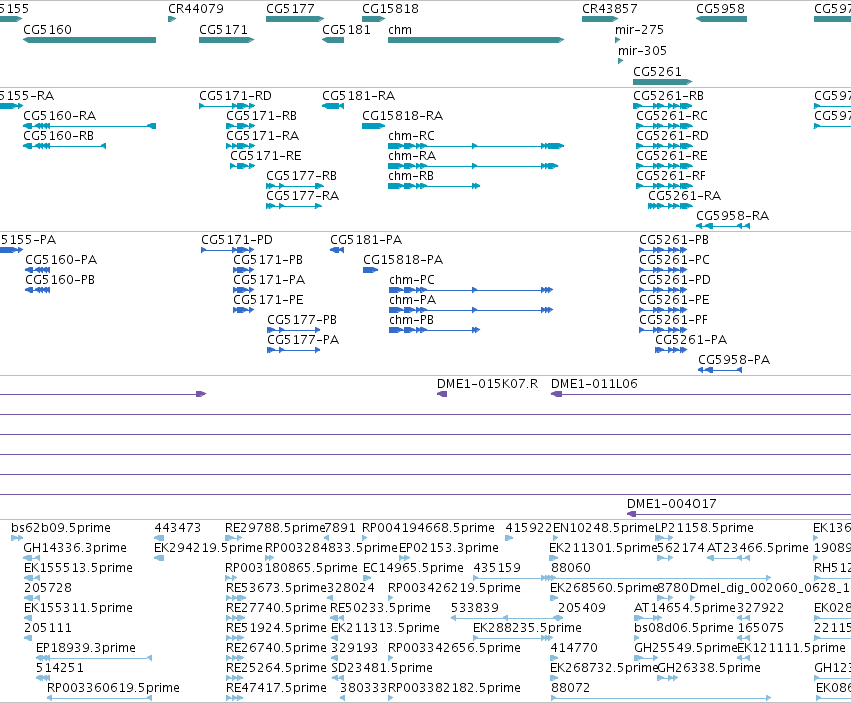The height and width of the screenshot is (703, 851).
Task: Open the CG5171 gene label
Action: click(223, 30)
